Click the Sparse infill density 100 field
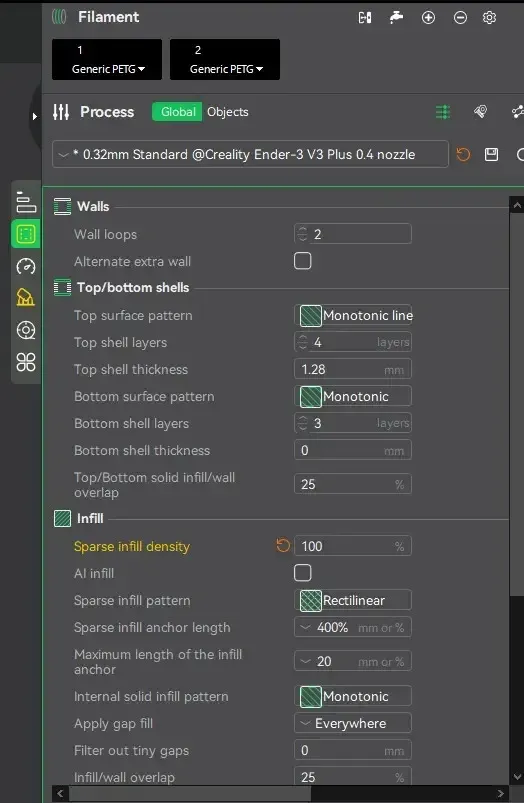Viewport: 524px width, 803px height. (353, 546)
